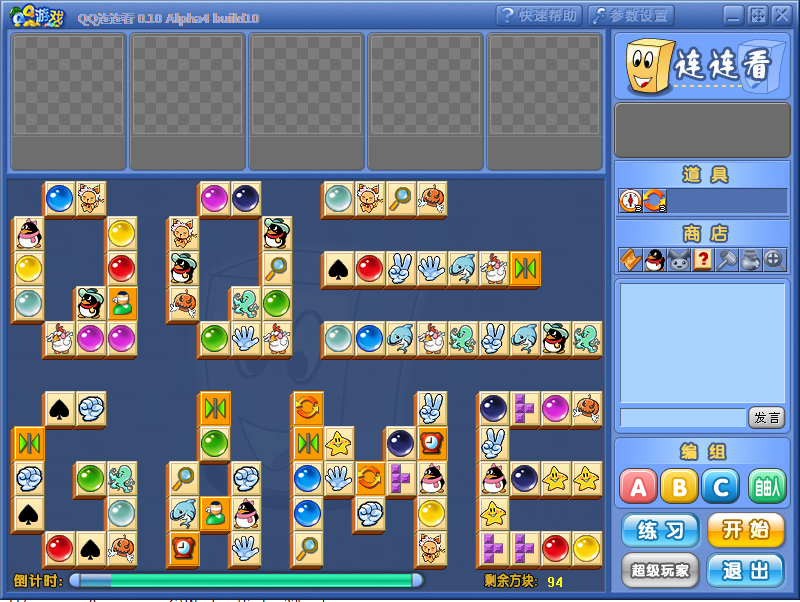The height and width of the screenshot is (602, 800).
Task: Select the green 自由人 free group button
Action: pos(767,487)
